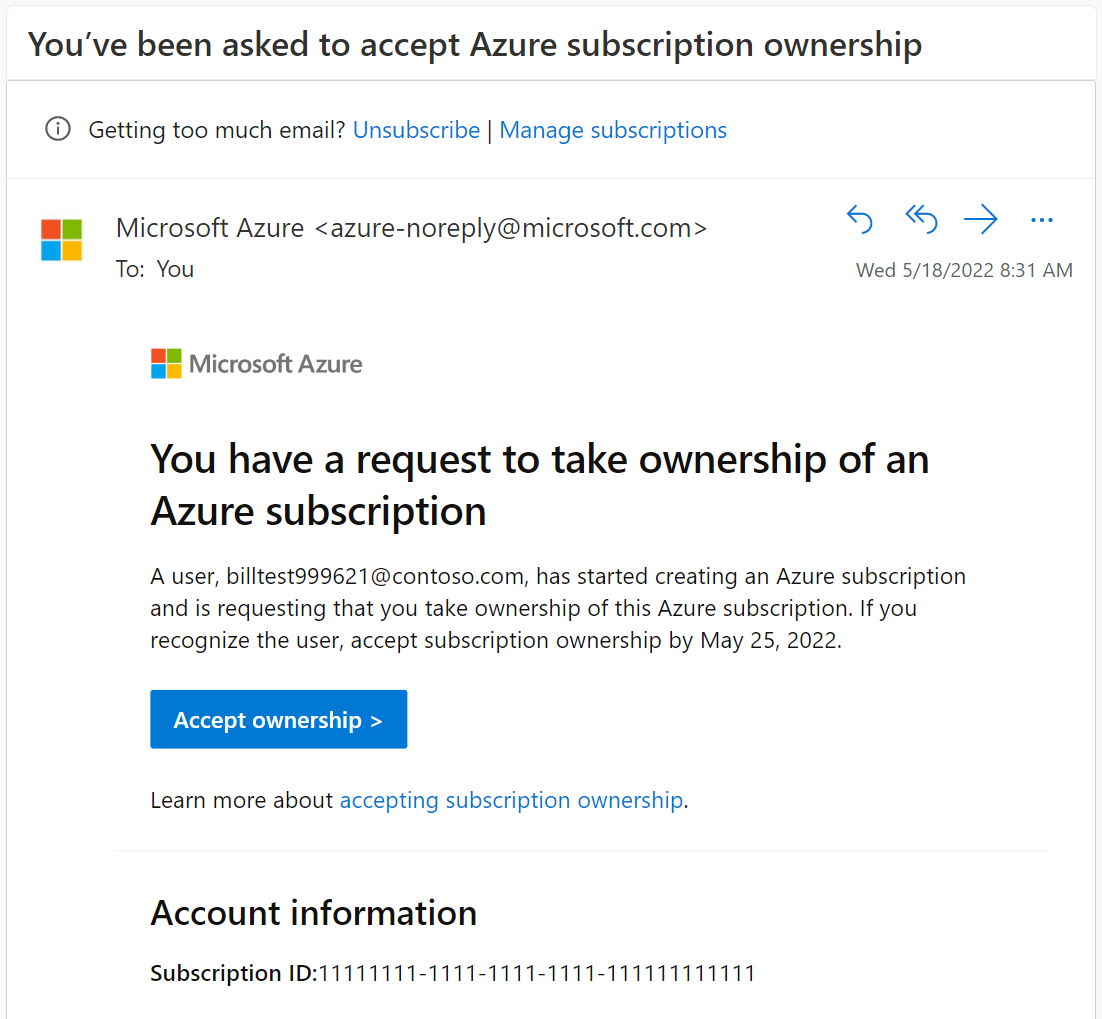Select the Subscription ID value
This screenshot has width=1102, height=1019.
pos(537,973)
